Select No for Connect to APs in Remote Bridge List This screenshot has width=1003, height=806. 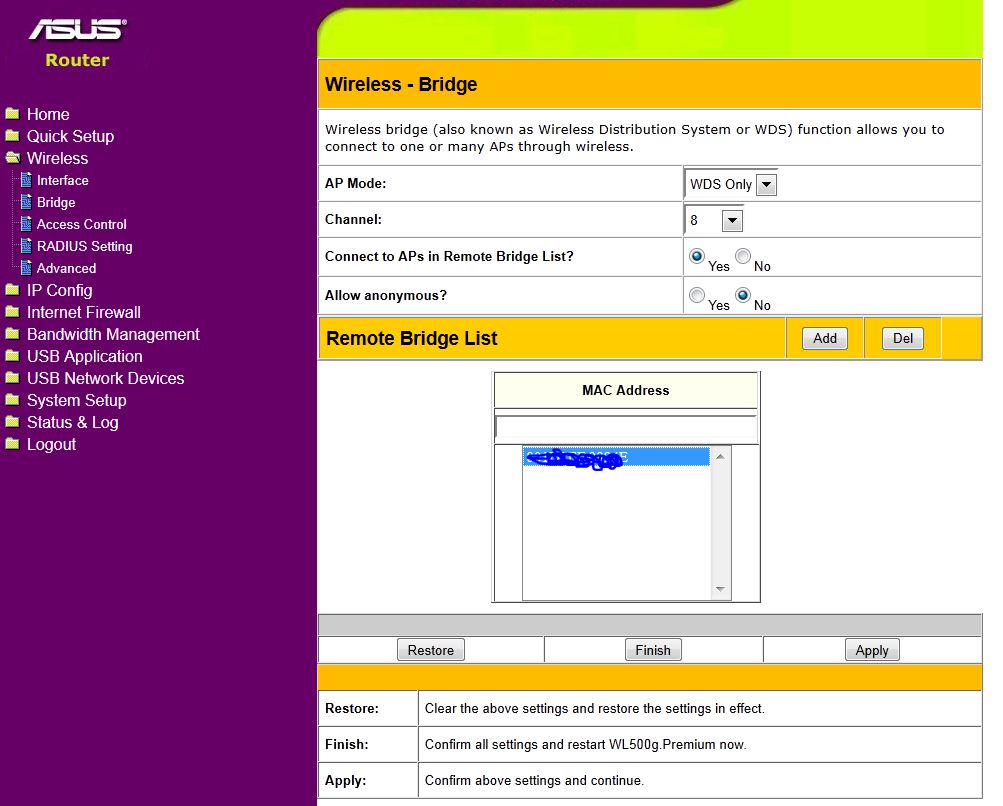743,257
